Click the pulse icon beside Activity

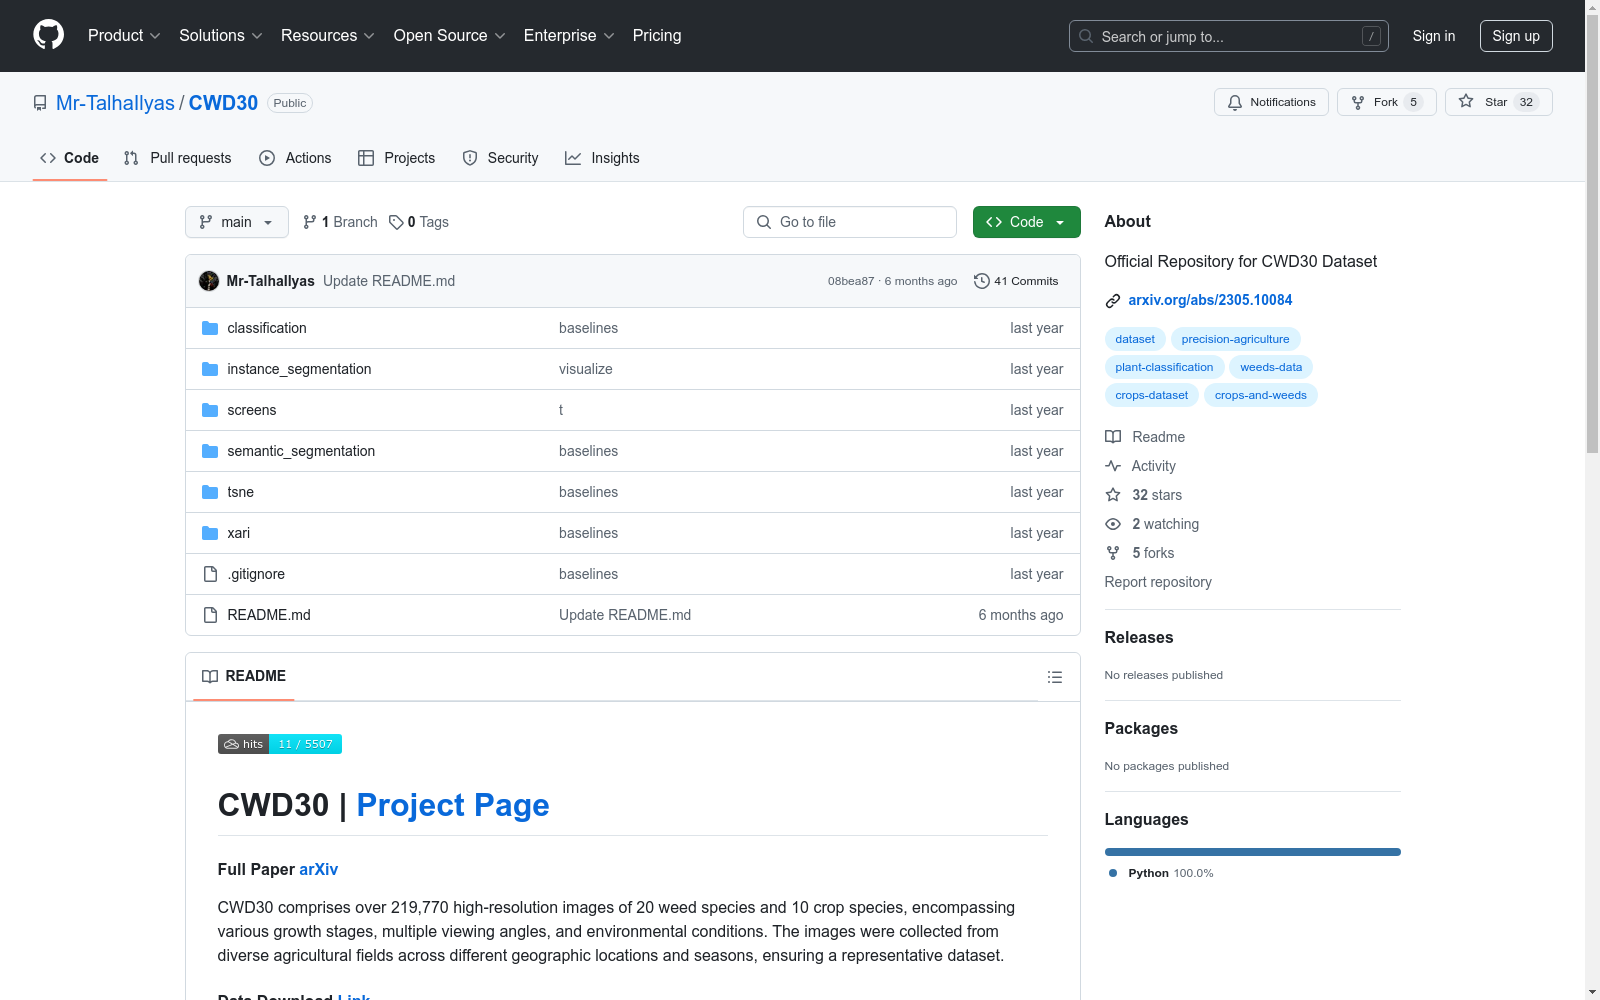coord(1113,466)
